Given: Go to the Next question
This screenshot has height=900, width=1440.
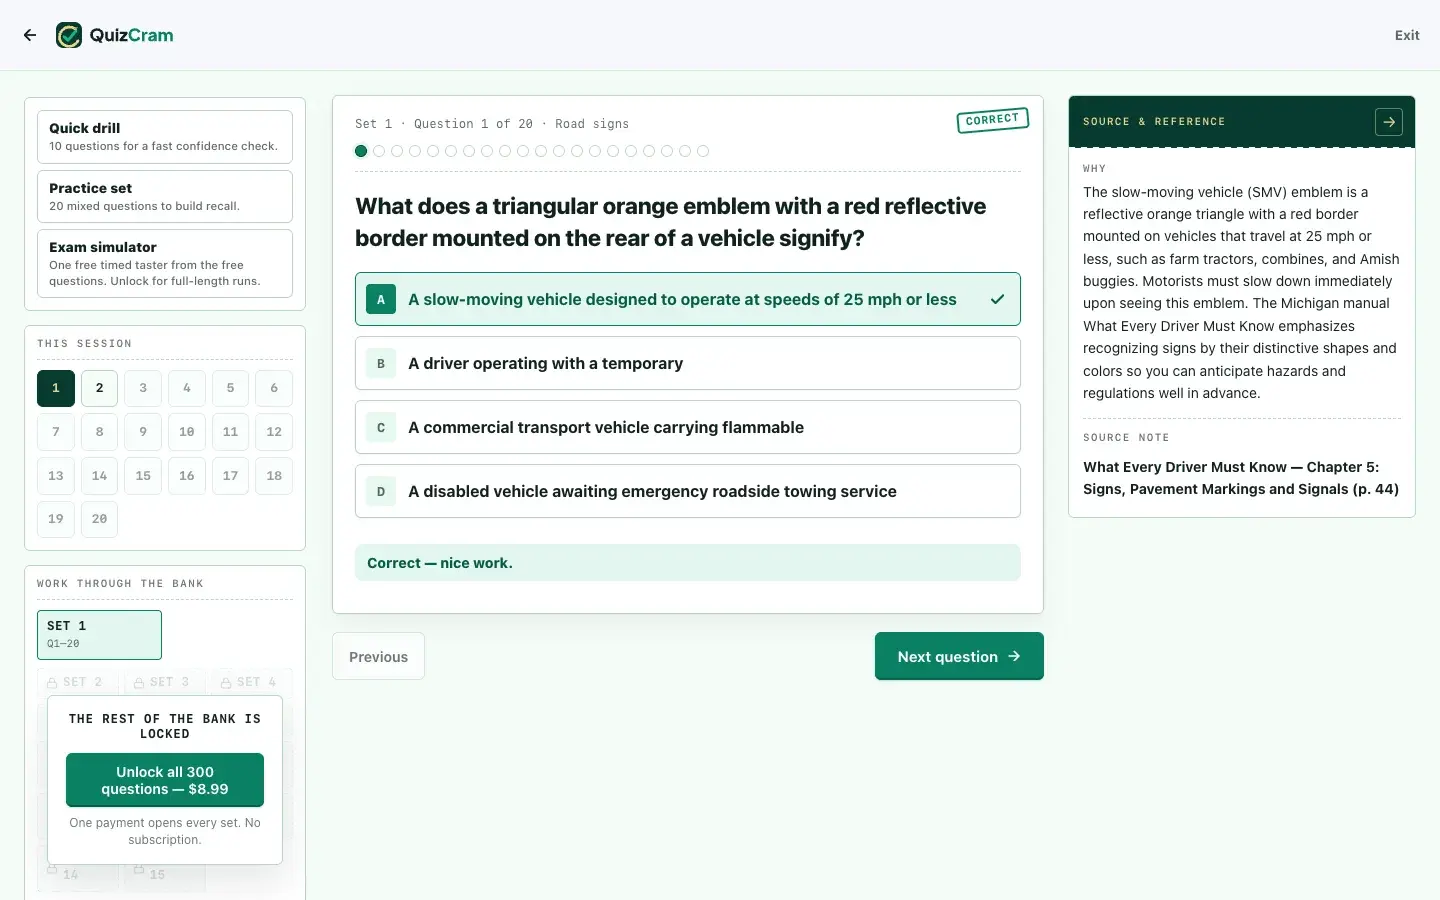Looking at the screenshot, I should click(959, 656).
